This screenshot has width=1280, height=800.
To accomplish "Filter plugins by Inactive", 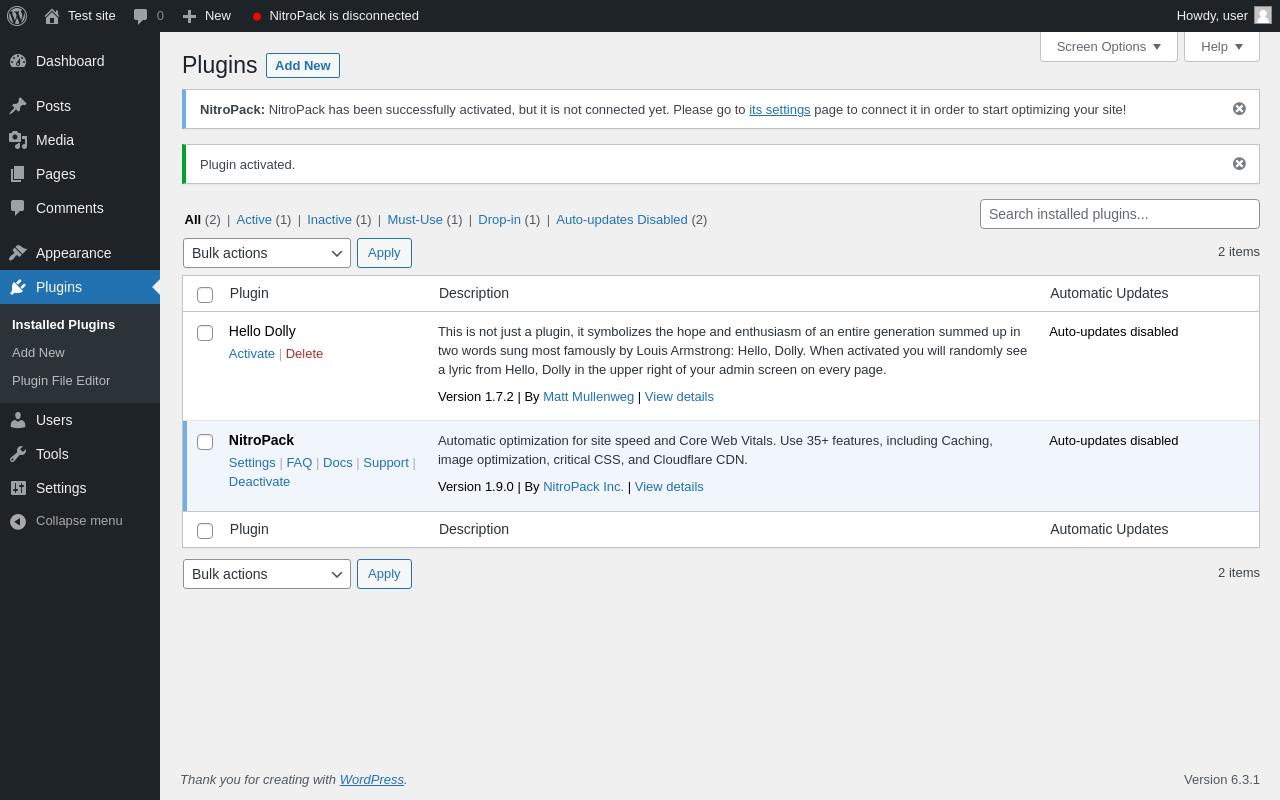I will [x=329, y=220].
